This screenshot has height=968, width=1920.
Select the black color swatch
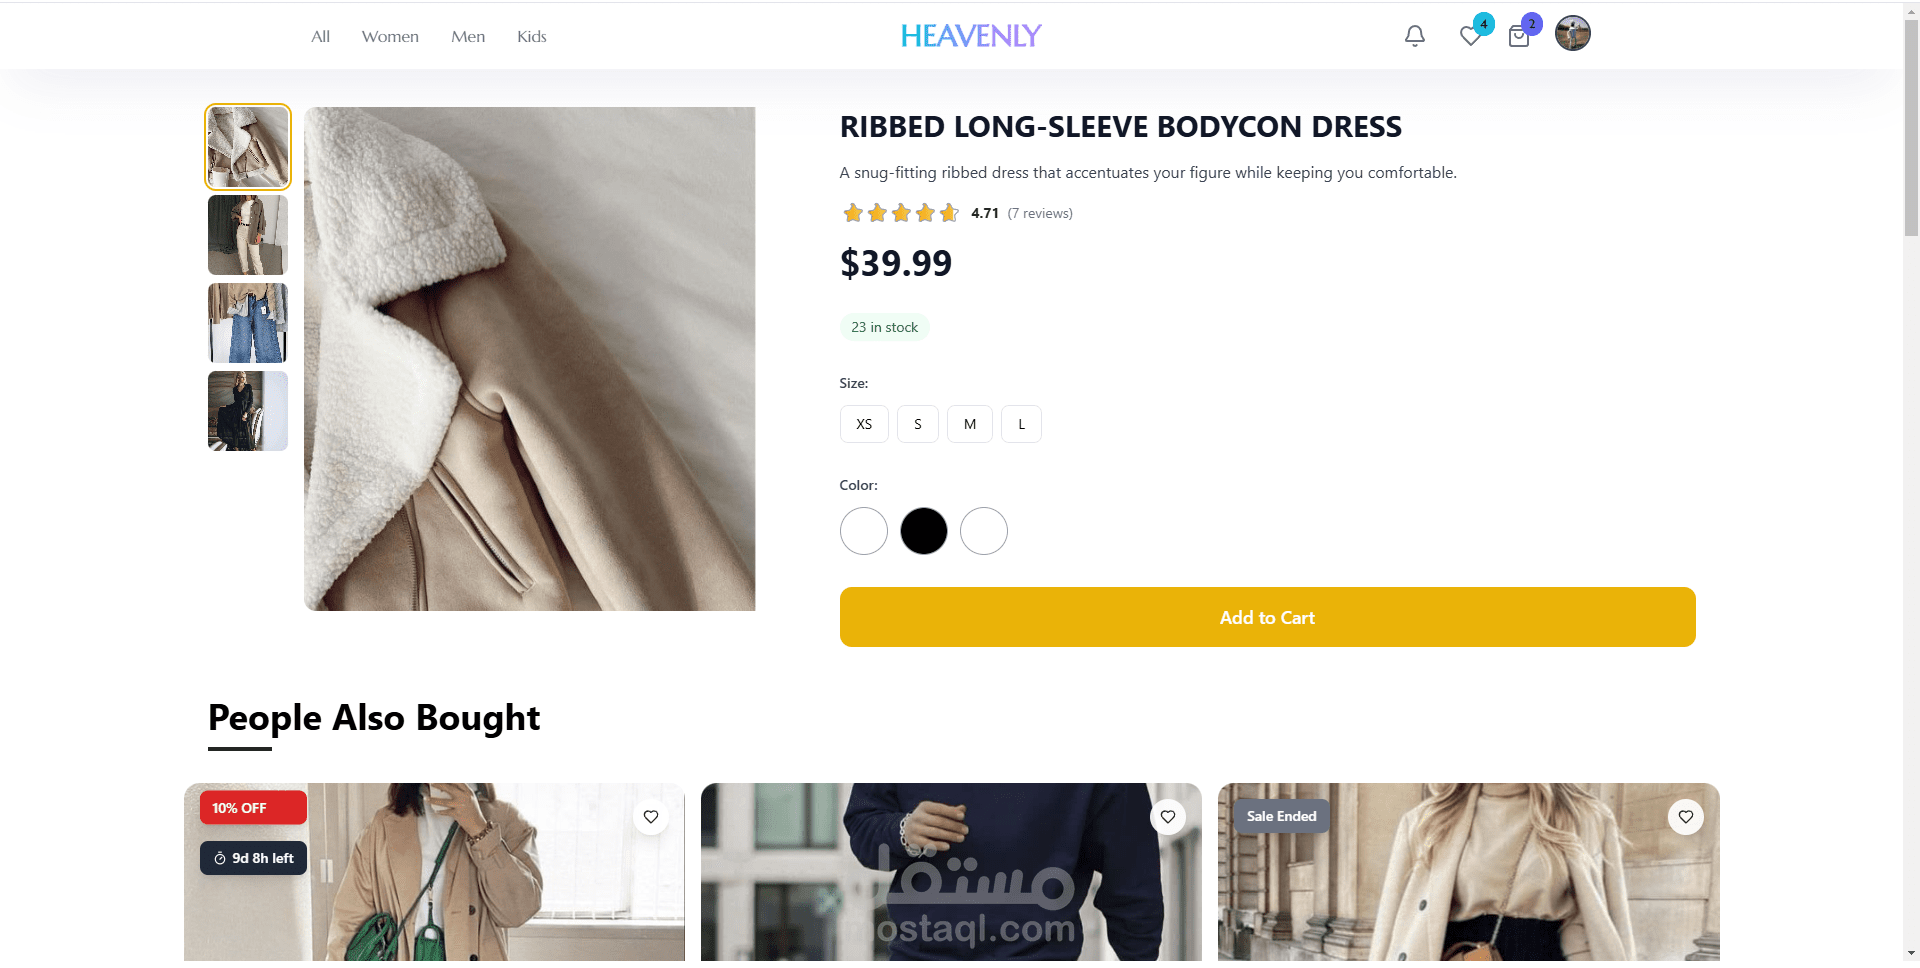[x=924, y=531]
